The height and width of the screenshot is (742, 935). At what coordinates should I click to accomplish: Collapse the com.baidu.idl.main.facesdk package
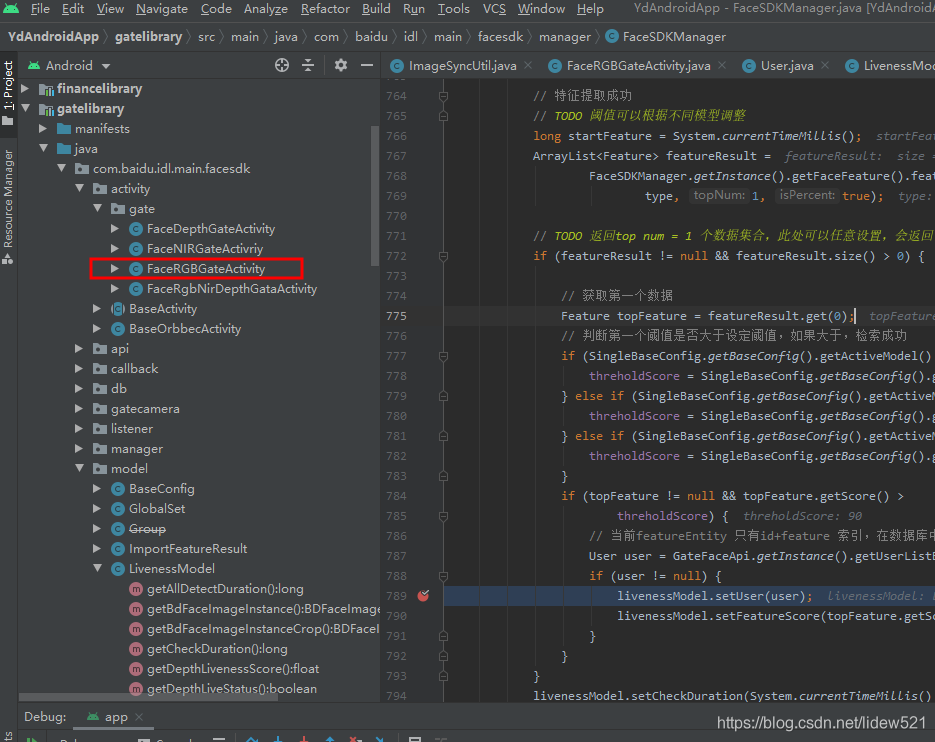61,168
